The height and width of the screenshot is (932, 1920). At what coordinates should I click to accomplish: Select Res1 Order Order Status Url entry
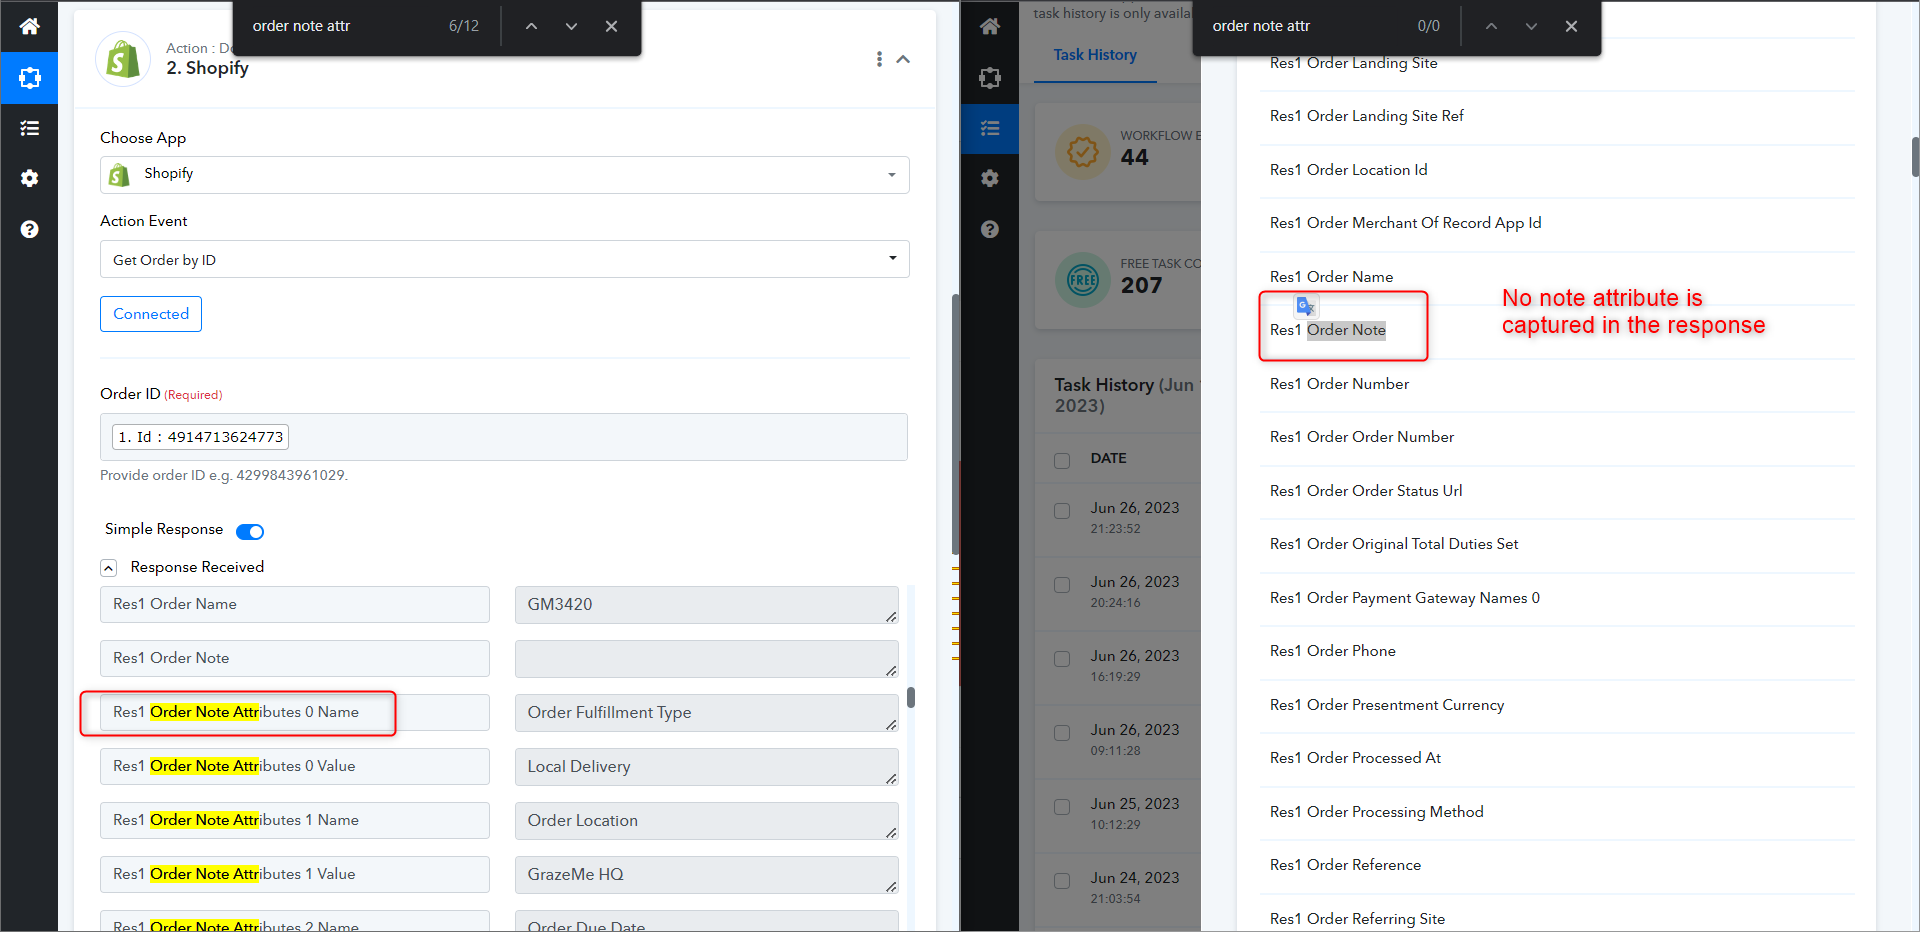[1556, 491]
